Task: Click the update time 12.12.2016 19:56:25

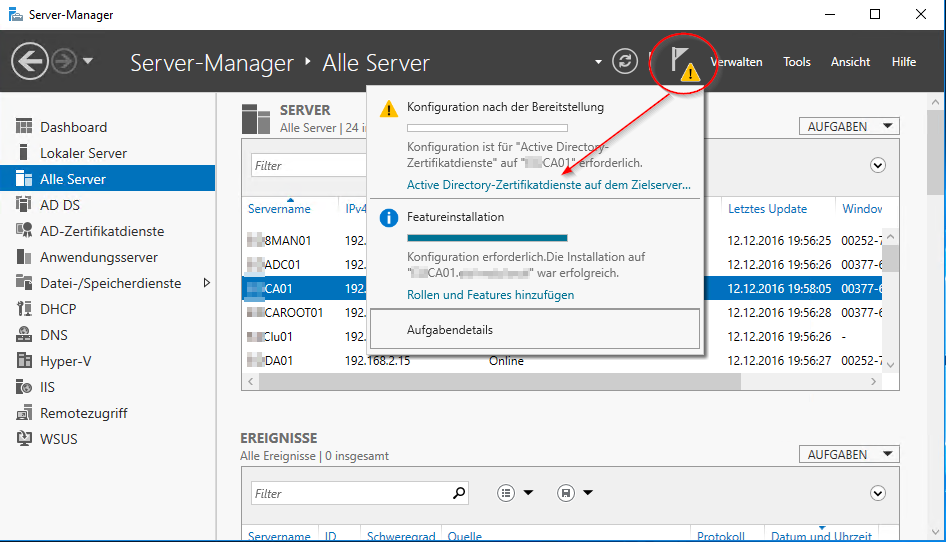Action: (x=779, y=240)
